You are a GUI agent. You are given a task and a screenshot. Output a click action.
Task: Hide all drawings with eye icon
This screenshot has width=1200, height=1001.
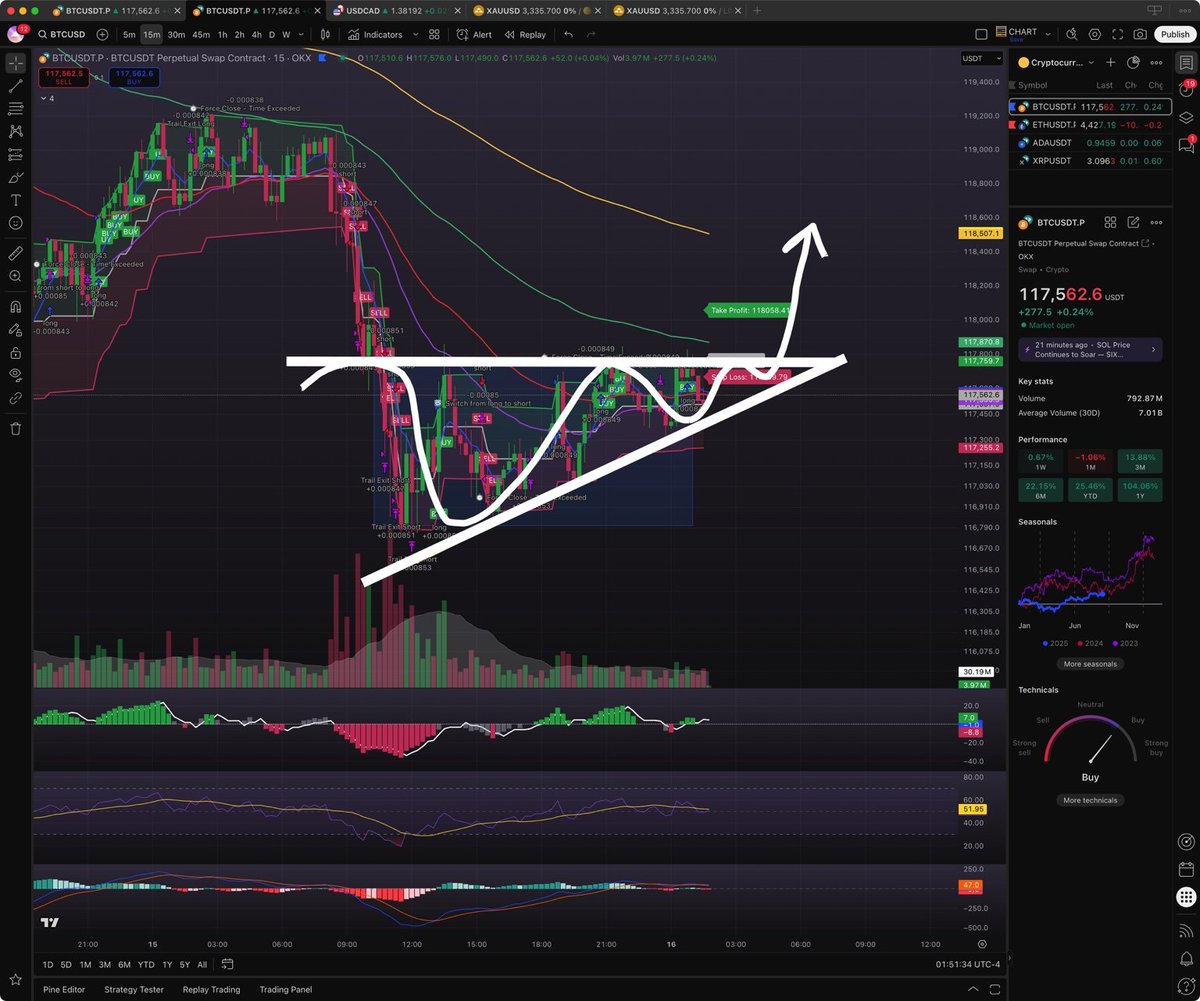[15, 375]
